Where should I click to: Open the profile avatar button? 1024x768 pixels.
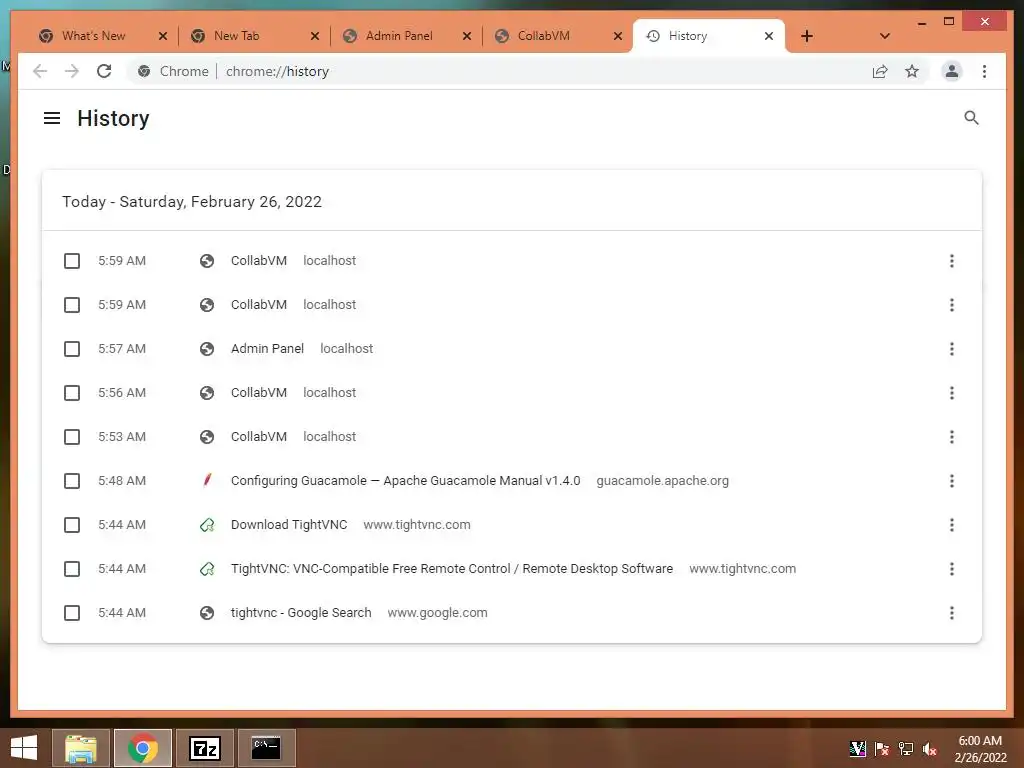tap(952, 71)
